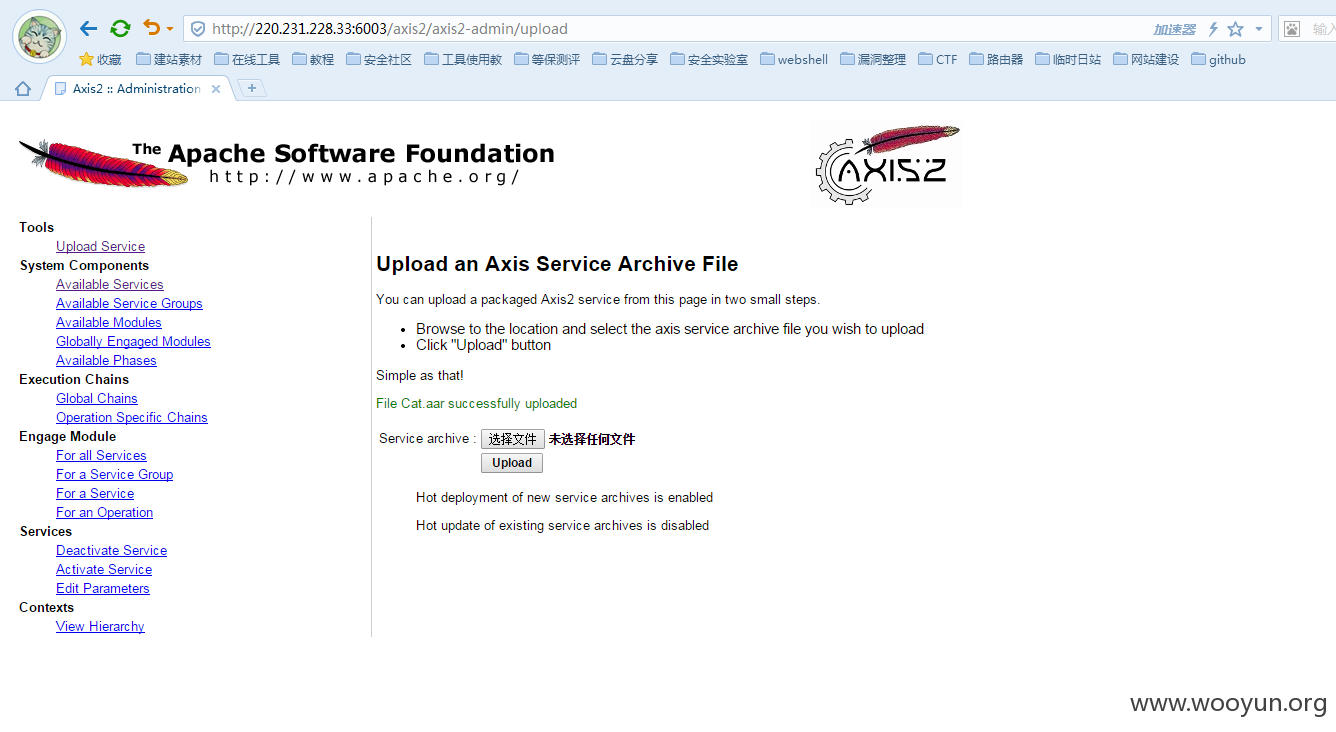Bookmark page with the star icon

pyautogui.click(x=1236, y=29)
